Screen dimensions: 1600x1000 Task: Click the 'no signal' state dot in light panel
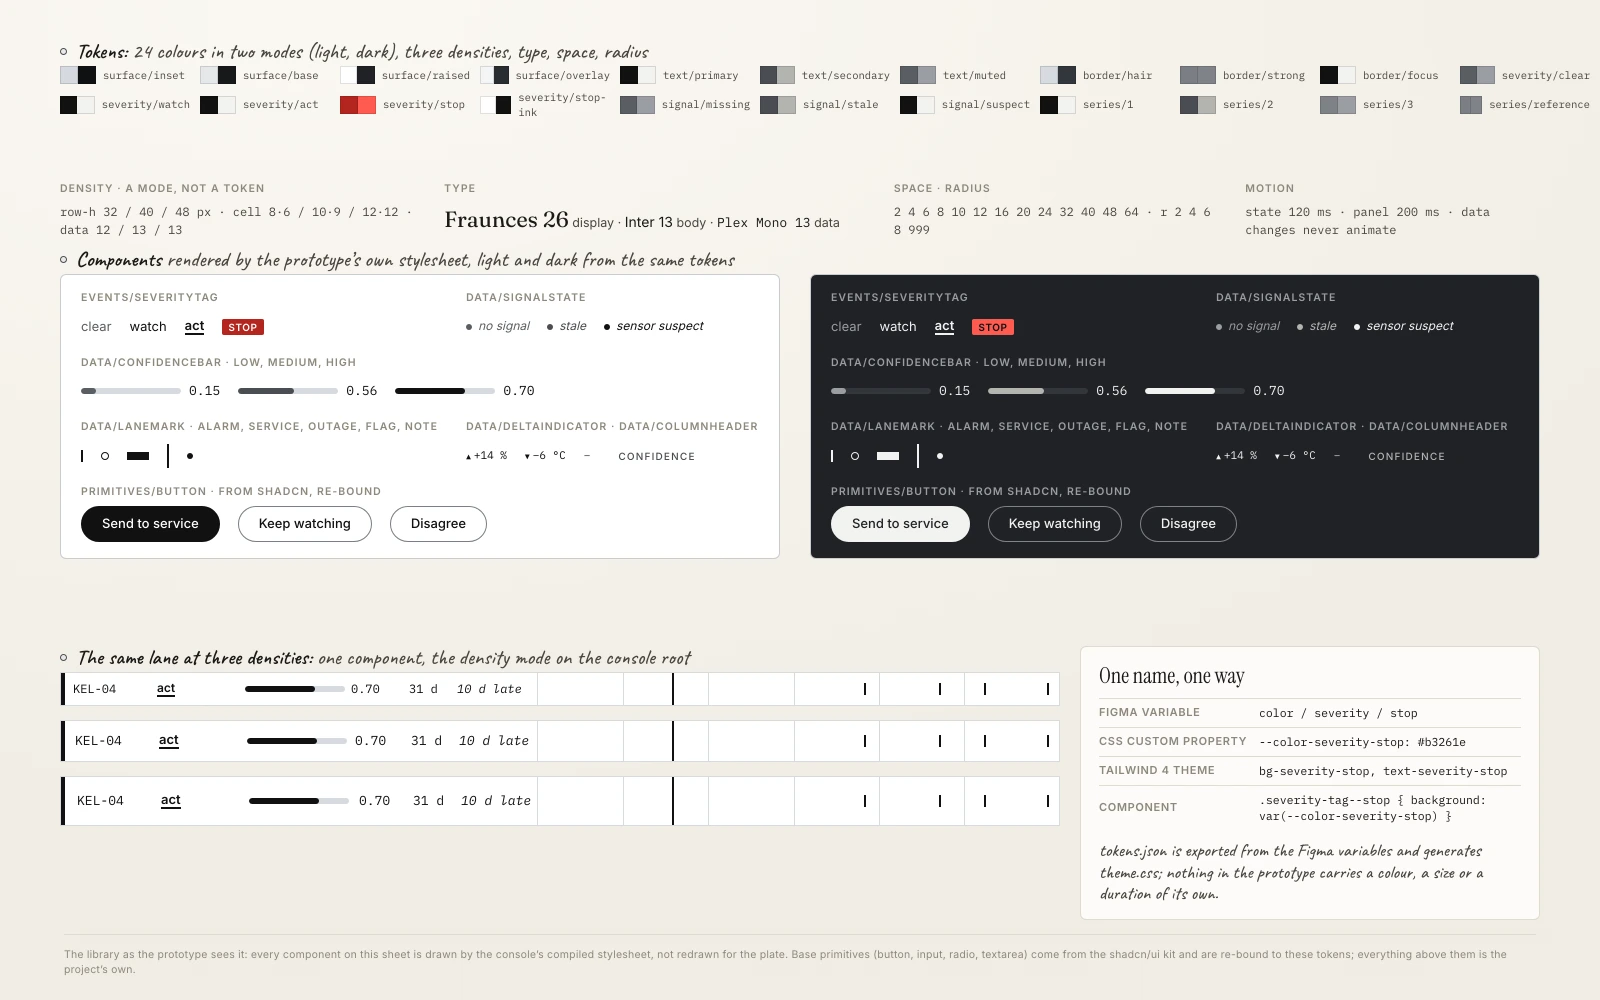[469, 327]
